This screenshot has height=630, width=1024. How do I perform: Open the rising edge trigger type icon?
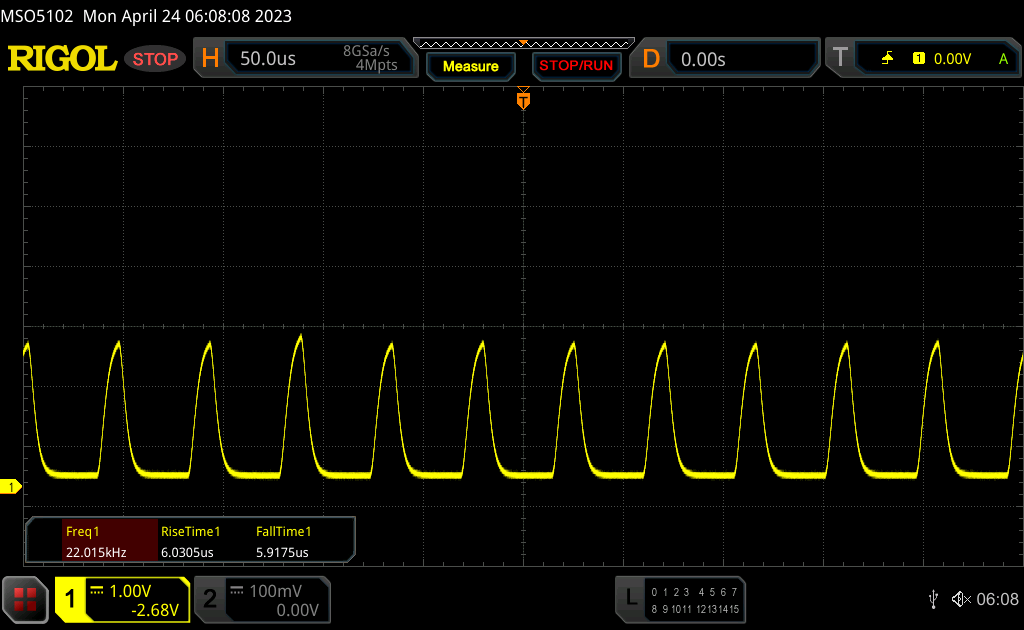tap(887, 59)
